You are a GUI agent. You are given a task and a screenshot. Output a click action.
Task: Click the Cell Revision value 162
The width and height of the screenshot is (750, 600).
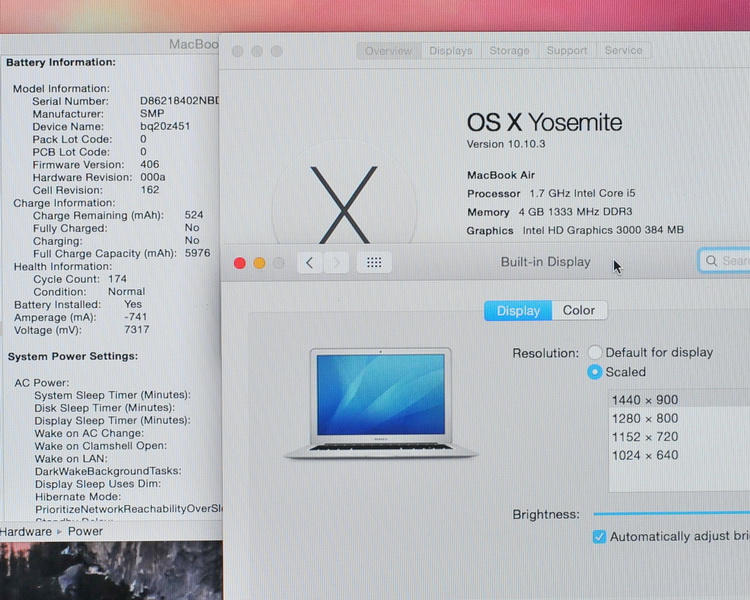(x=149, y=189)
